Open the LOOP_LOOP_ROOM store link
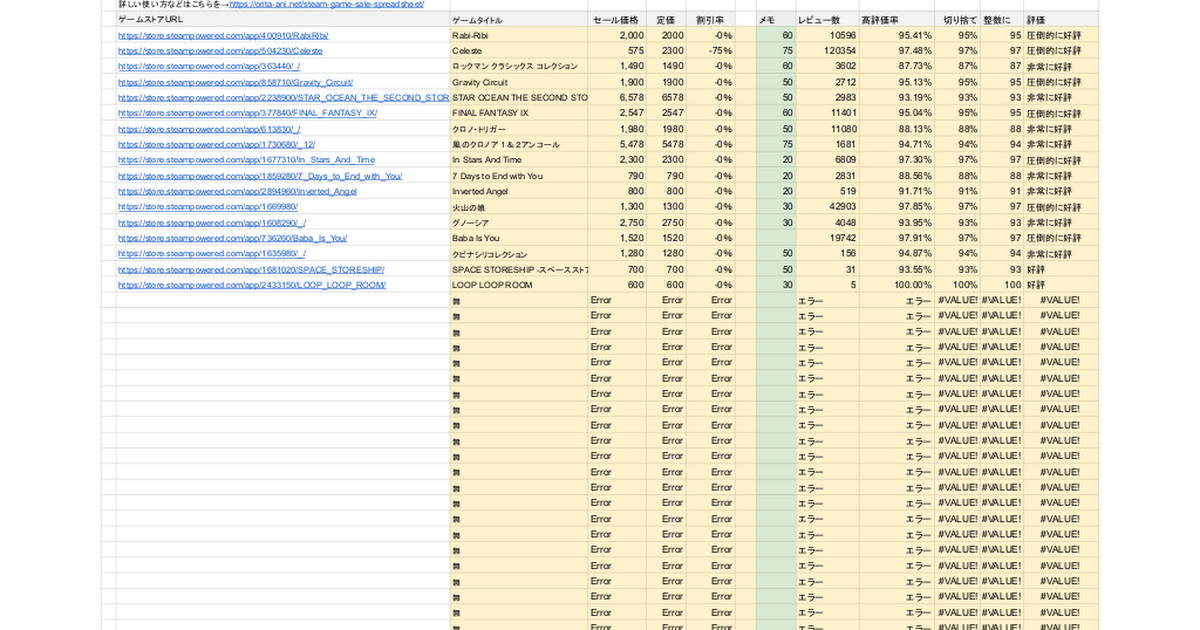 (x=251, y=285)
